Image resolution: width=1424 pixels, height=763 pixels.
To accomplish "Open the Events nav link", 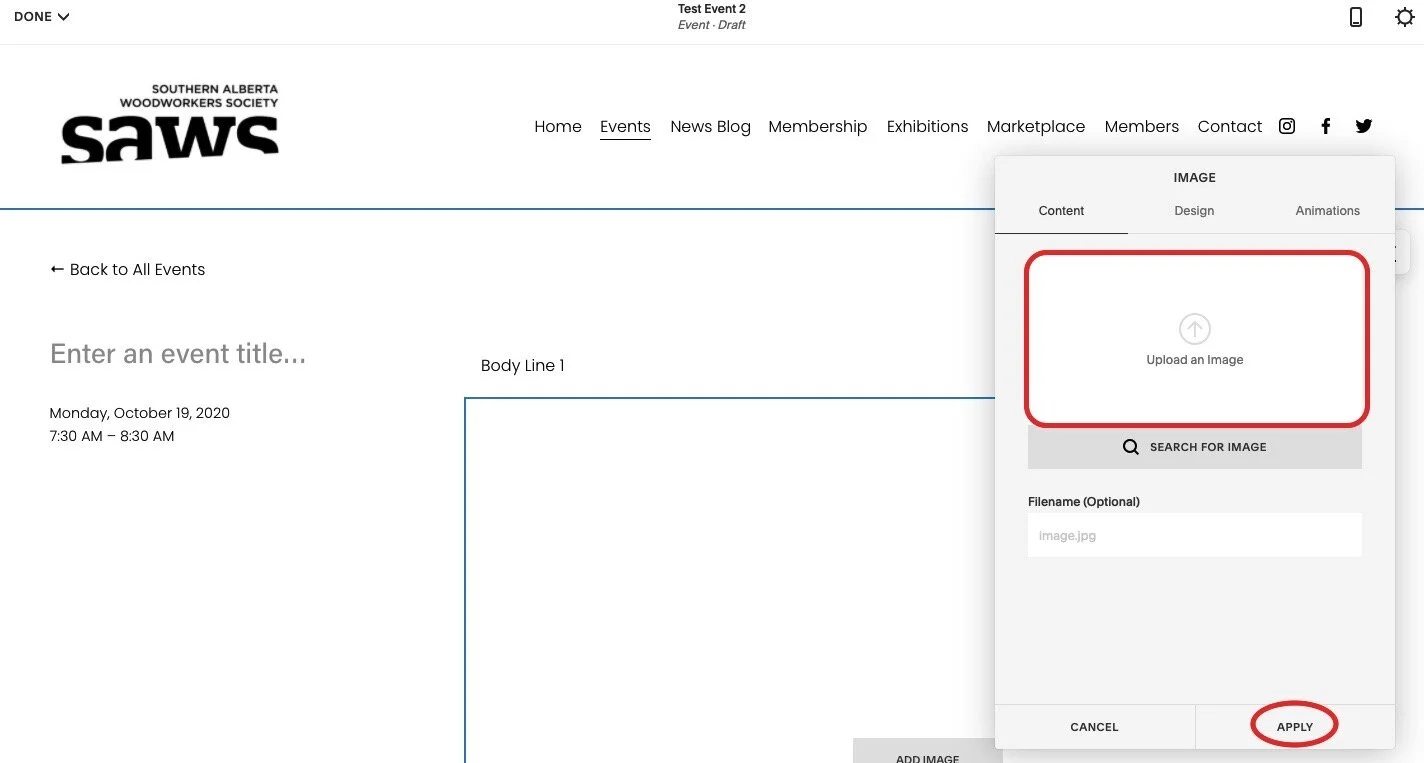I will click(x=625, y=127).
